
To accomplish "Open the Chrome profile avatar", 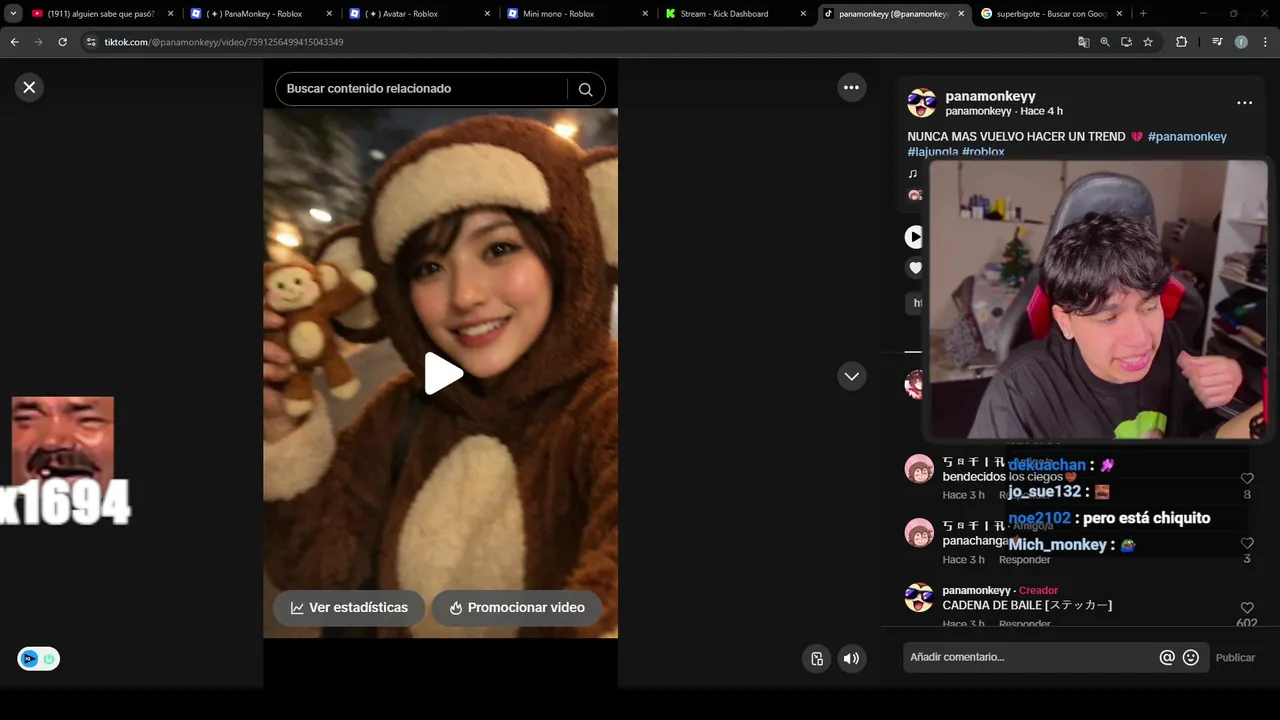I will tap(1241, 42).
